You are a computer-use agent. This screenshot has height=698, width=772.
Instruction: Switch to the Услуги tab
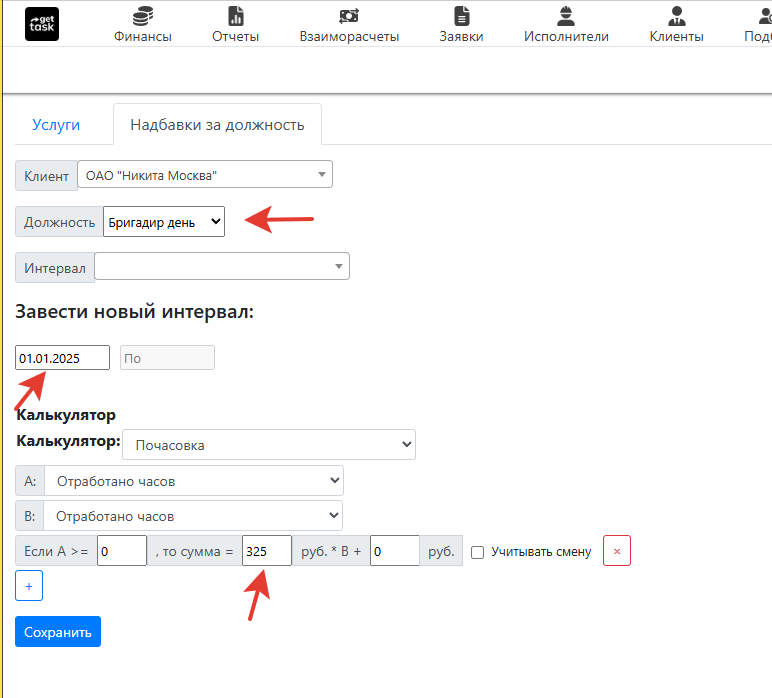56,125
